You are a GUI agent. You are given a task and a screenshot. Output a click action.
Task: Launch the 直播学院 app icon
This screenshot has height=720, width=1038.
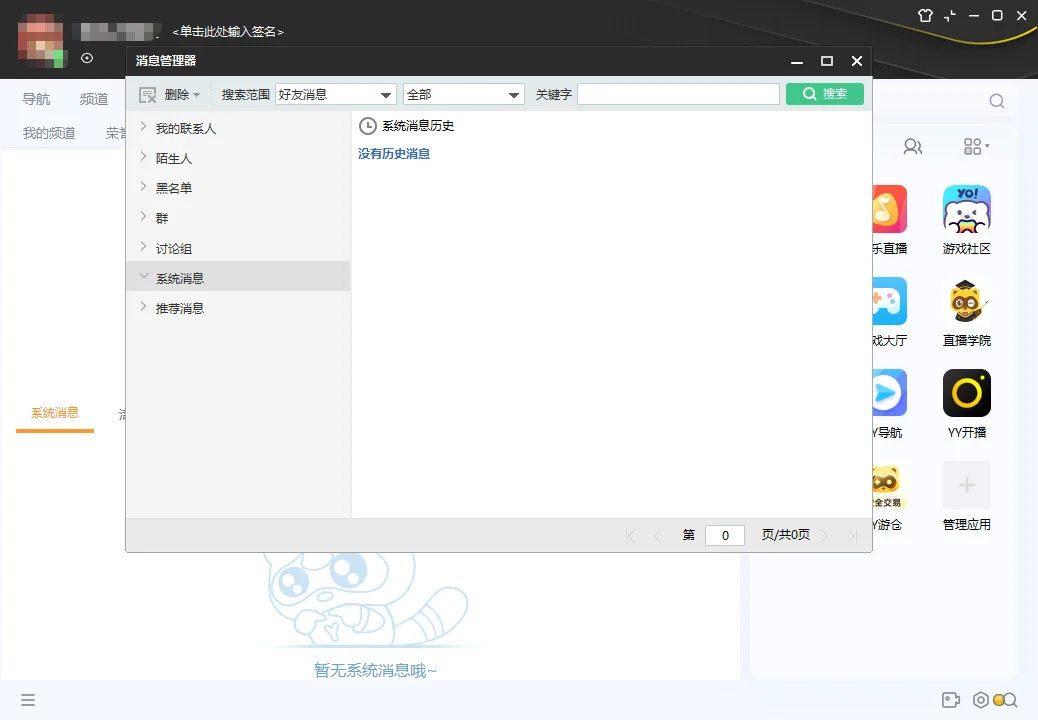(x=967, y=301)
